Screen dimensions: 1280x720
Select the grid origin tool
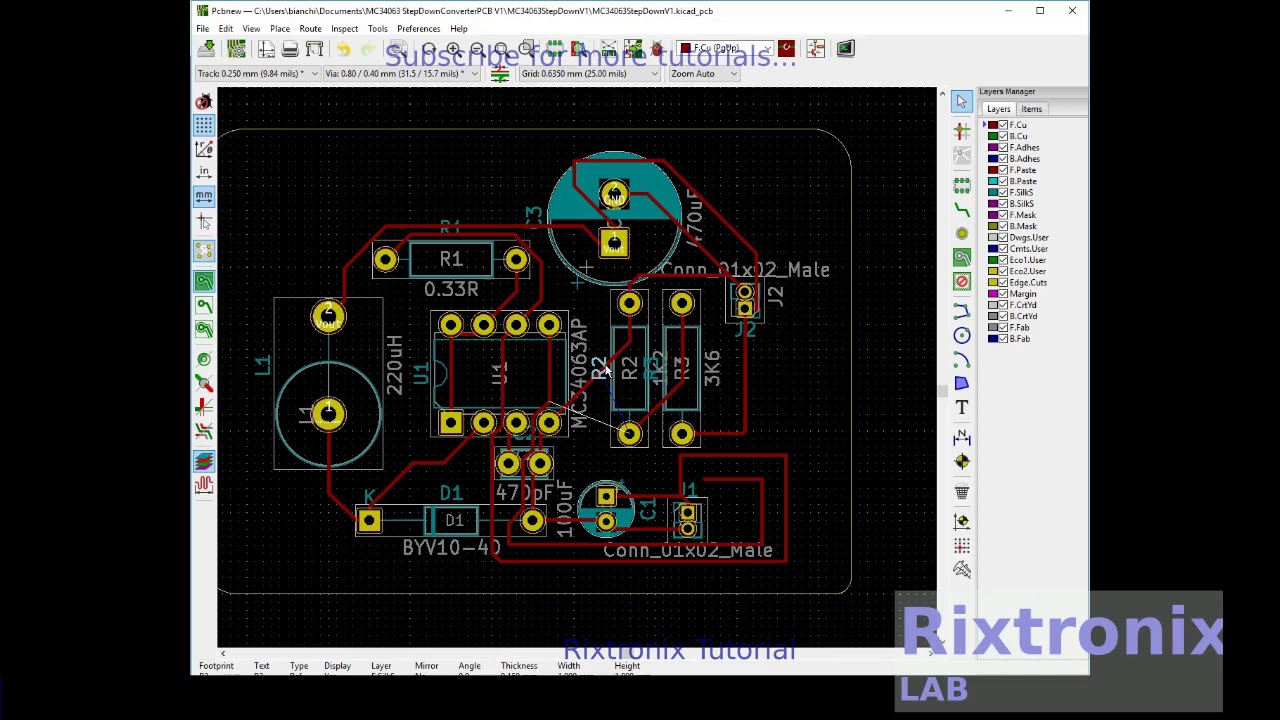pyautogui.click(x=962, y=546)
